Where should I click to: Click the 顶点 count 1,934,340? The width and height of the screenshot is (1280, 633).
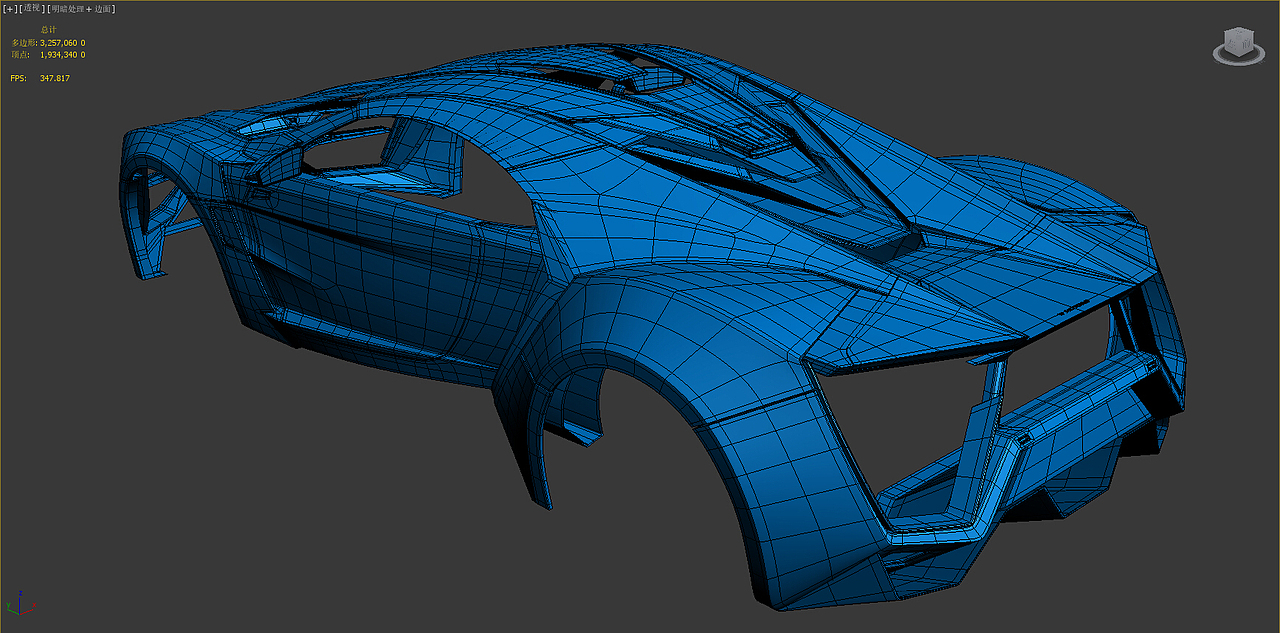click(58, 55)
